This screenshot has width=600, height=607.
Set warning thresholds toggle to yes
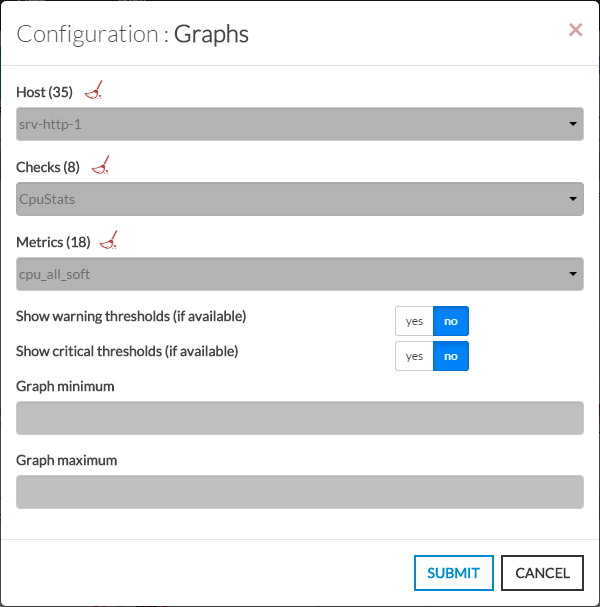[414, 321]
